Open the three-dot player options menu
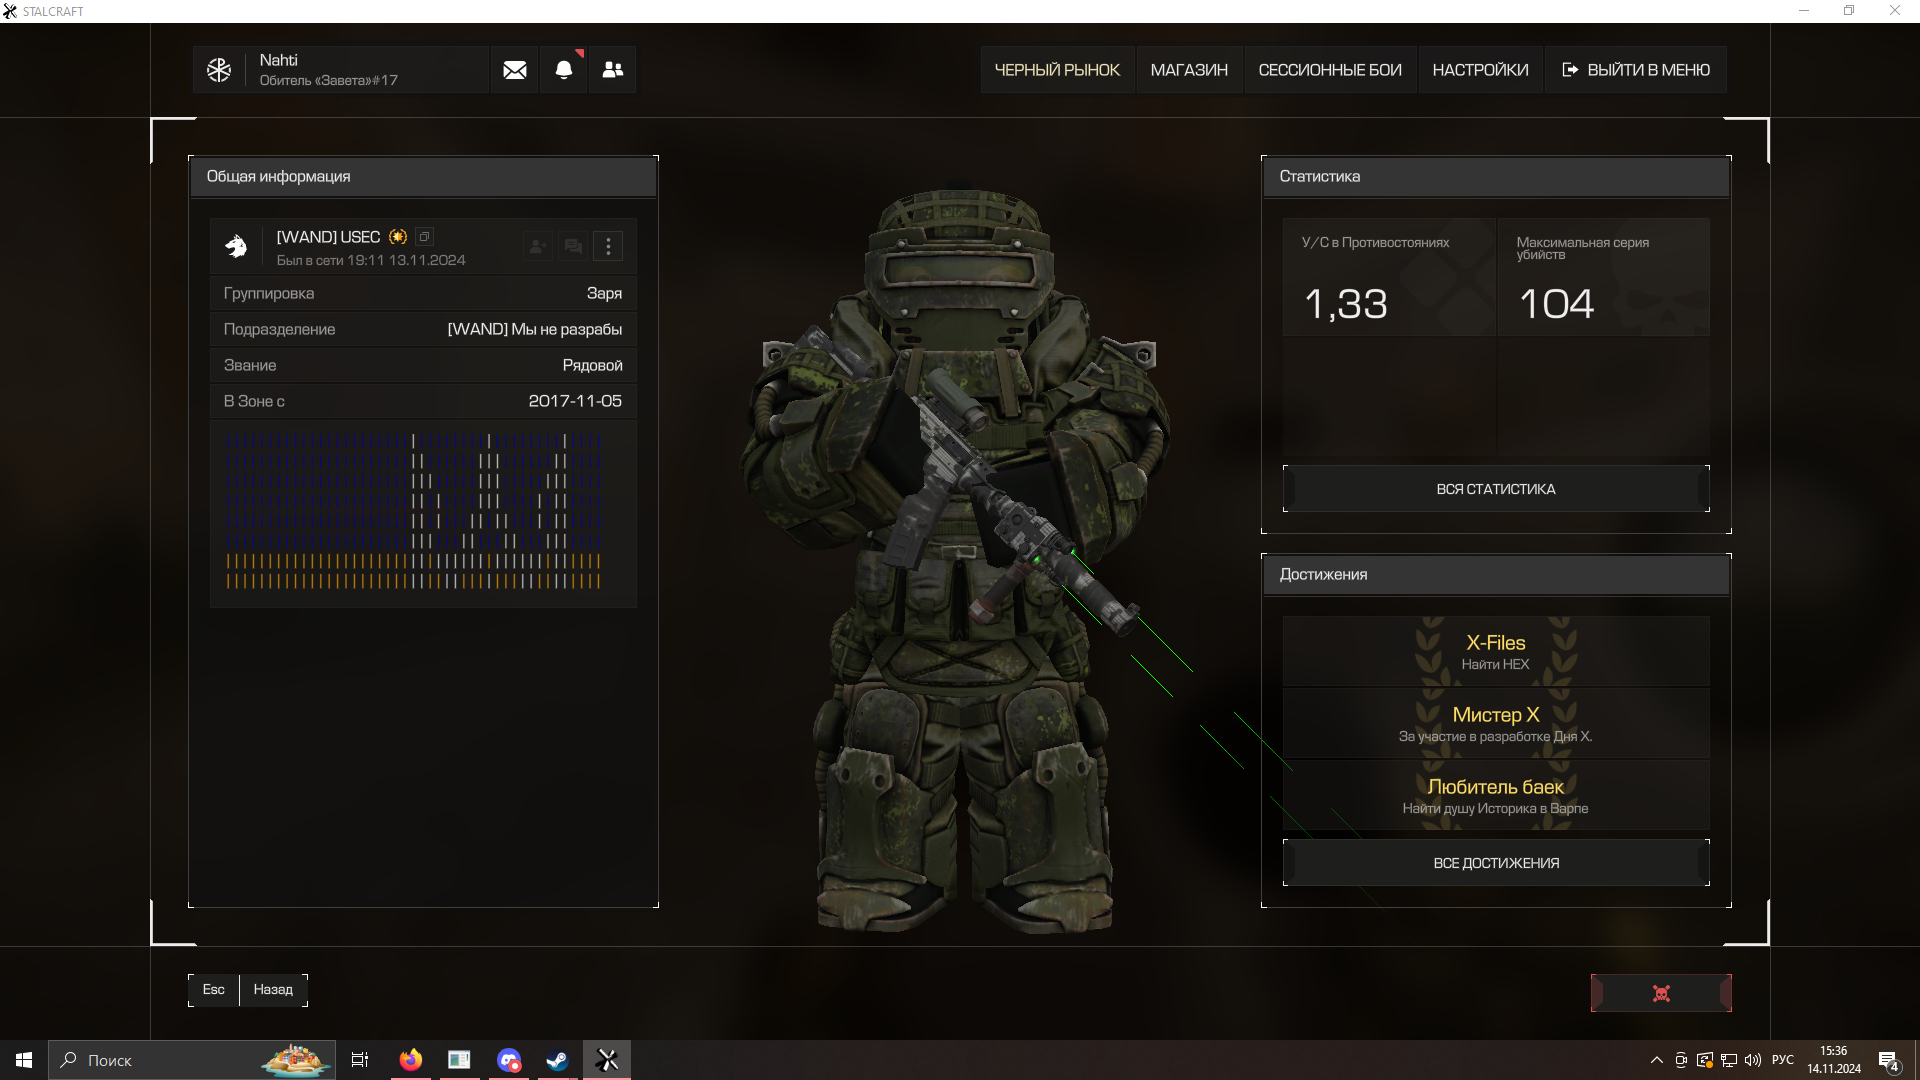Viewport: 1920px width, 1080px height. tap(608, 246)
